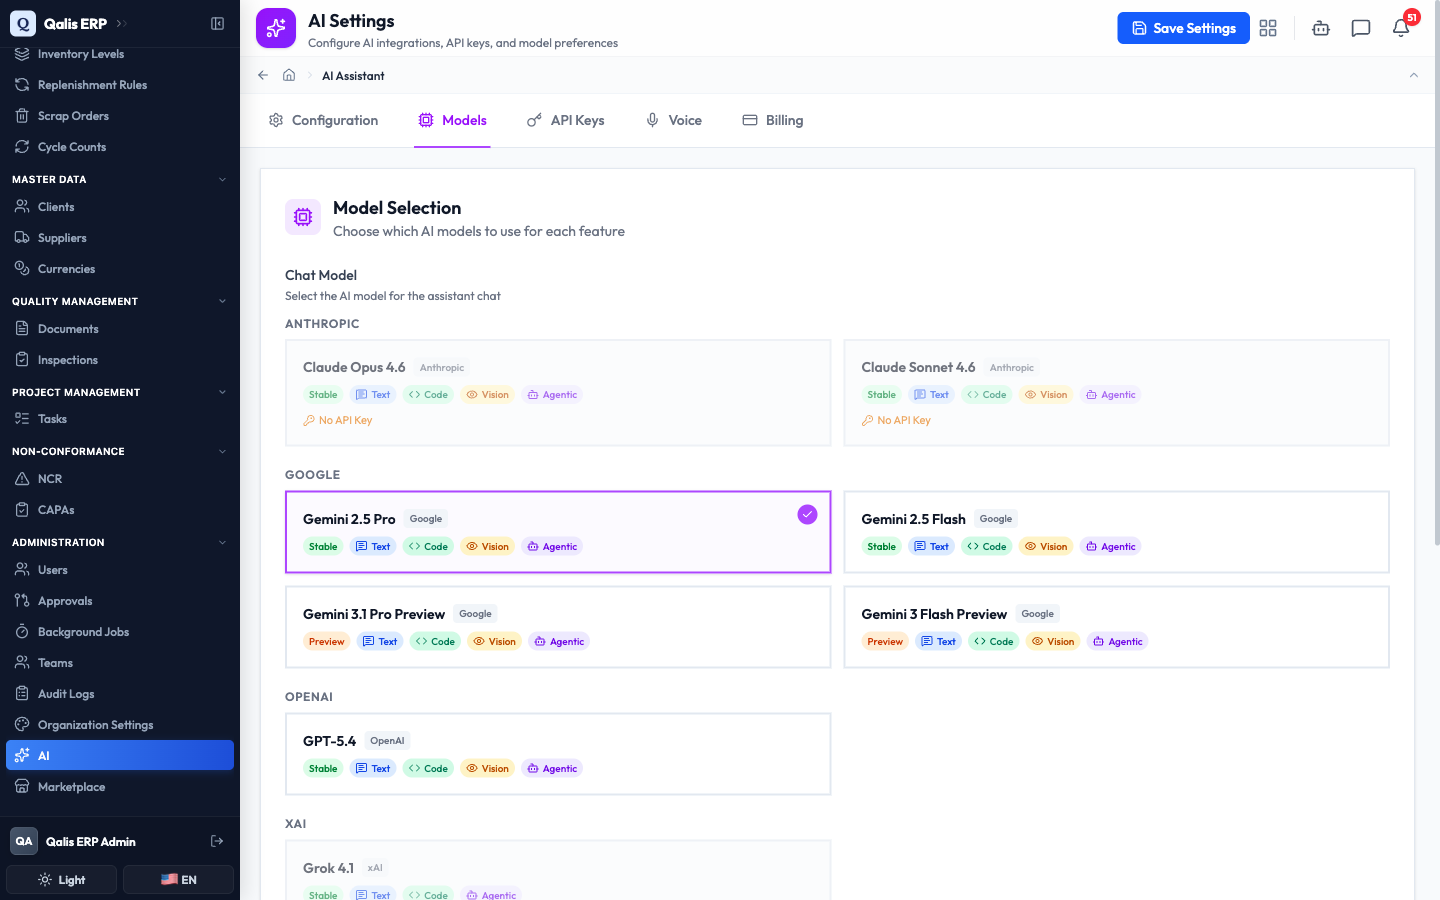Toggle the Light theme button
This screenshot has height=900, width=1440.
coord(62,880)
